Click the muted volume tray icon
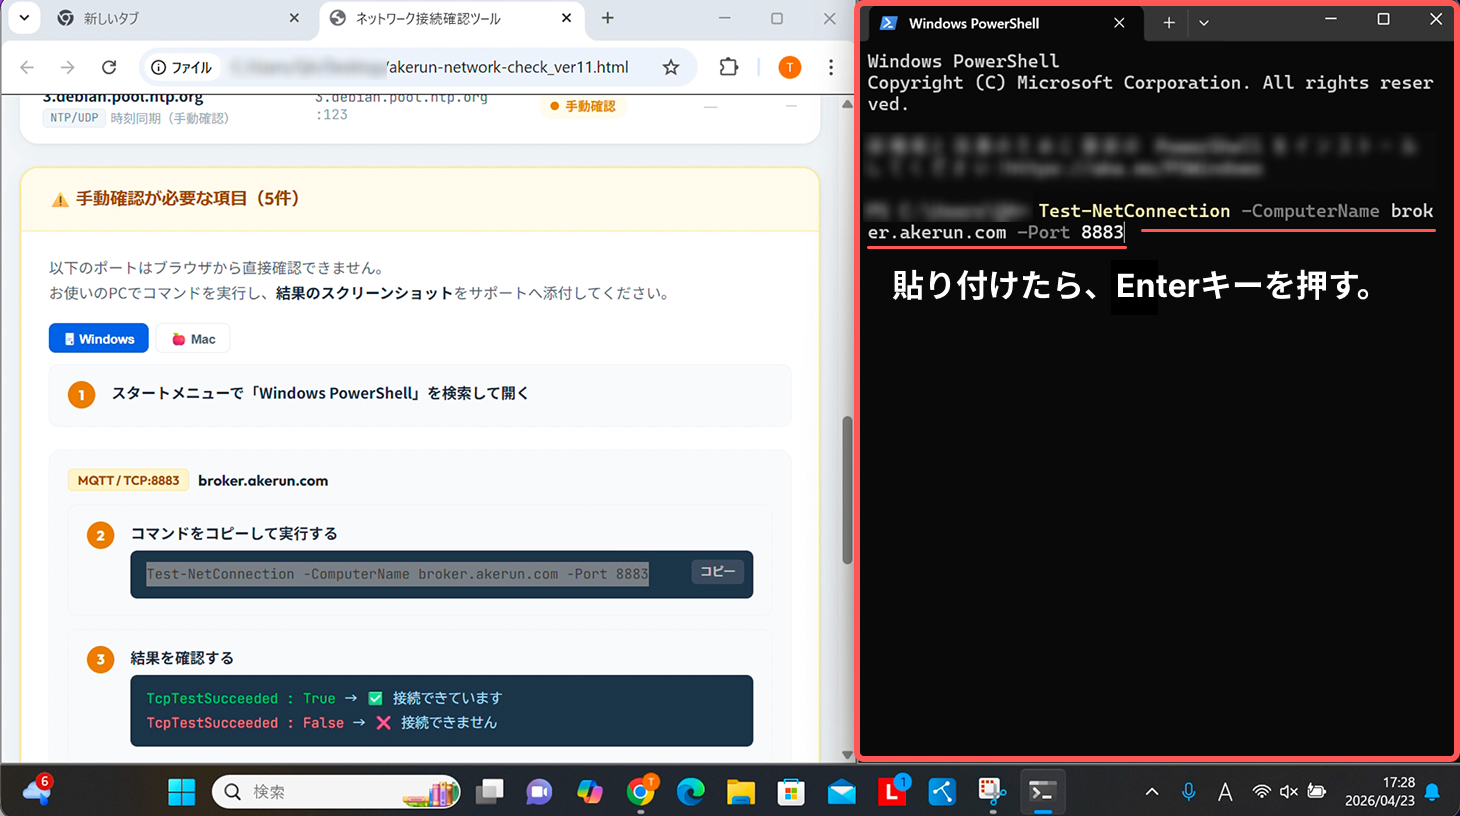This screenshot has height=816, width=1460. [1289, 792]
